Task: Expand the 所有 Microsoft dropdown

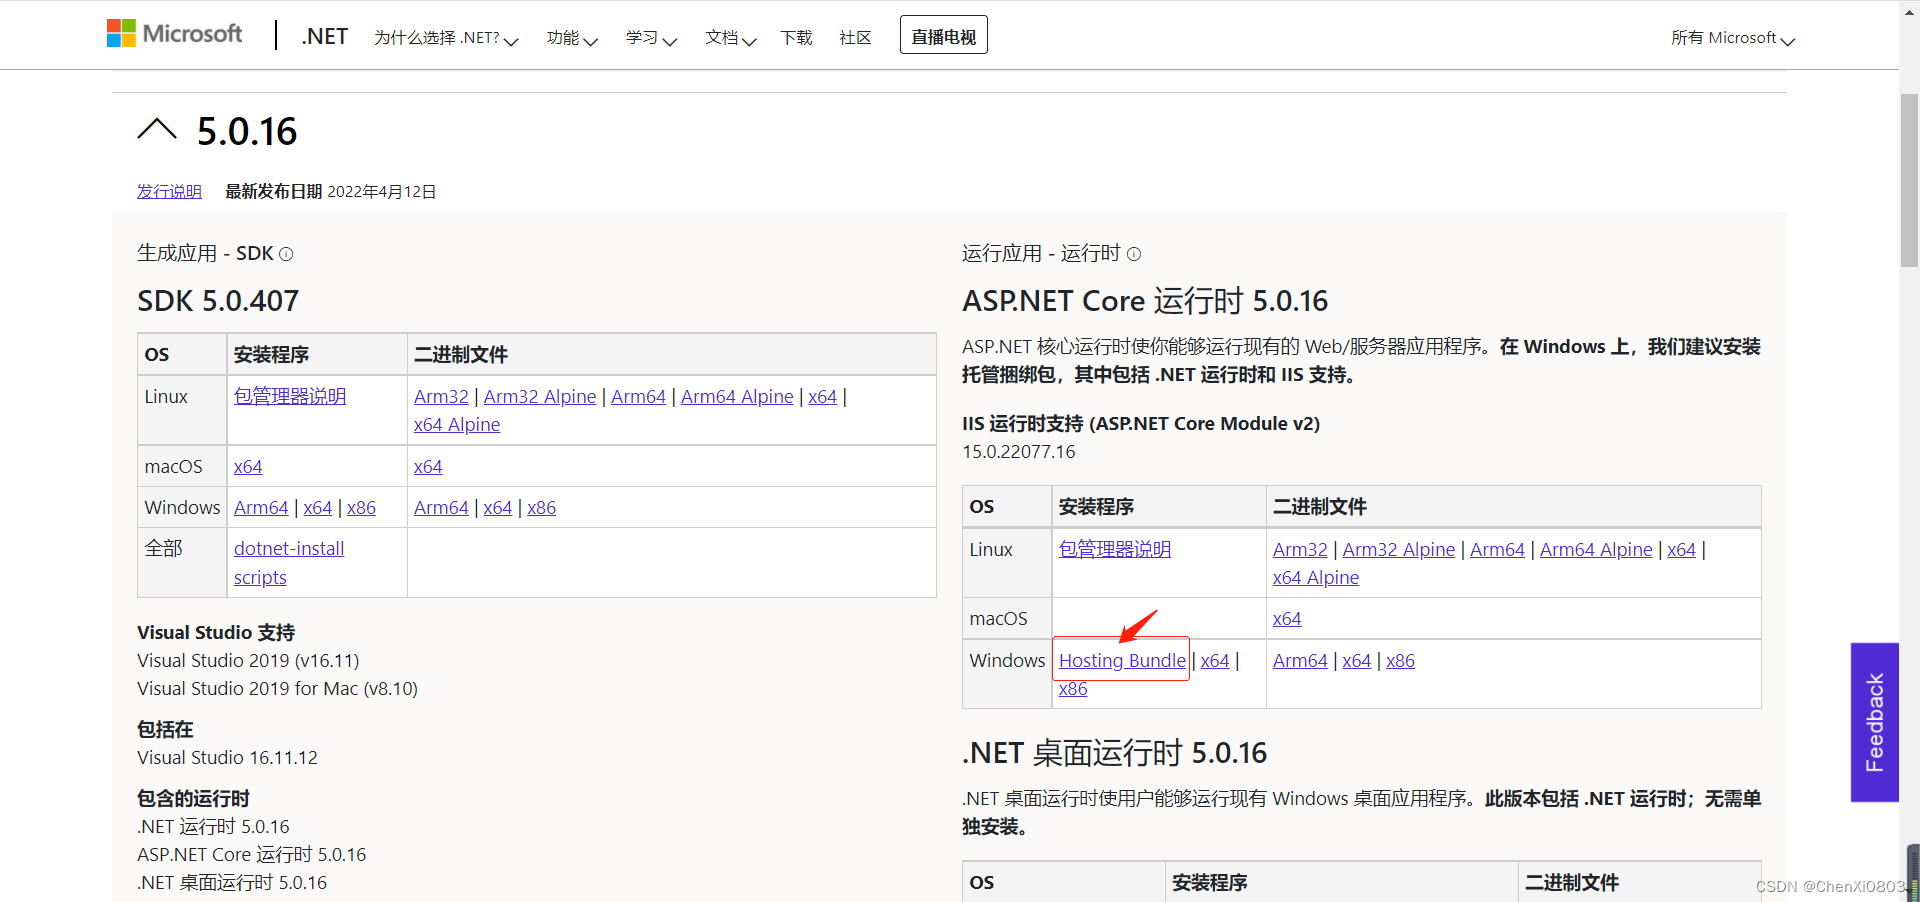Action: [1732, 38]
